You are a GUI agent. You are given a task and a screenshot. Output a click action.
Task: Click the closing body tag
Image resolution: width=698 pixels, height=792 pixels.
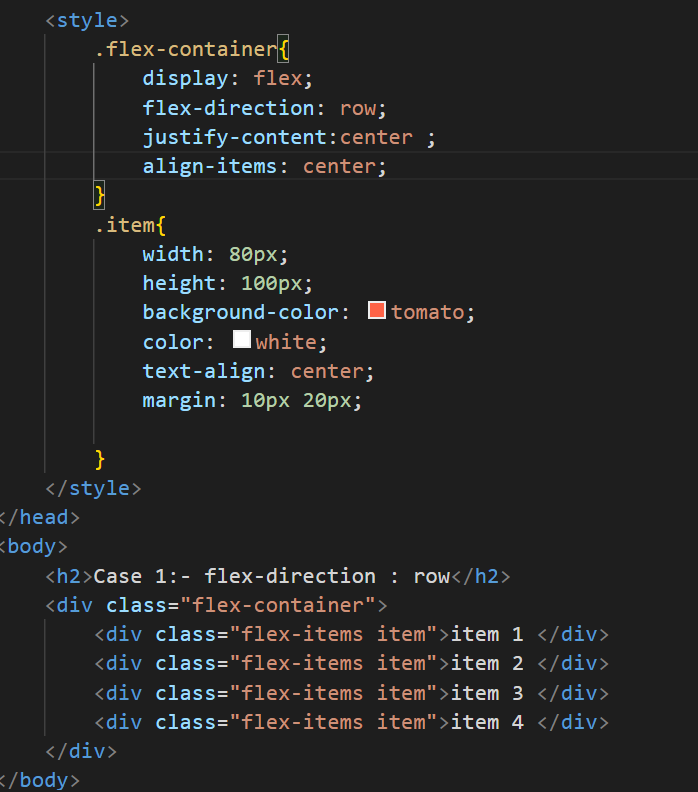click(39, 781)
